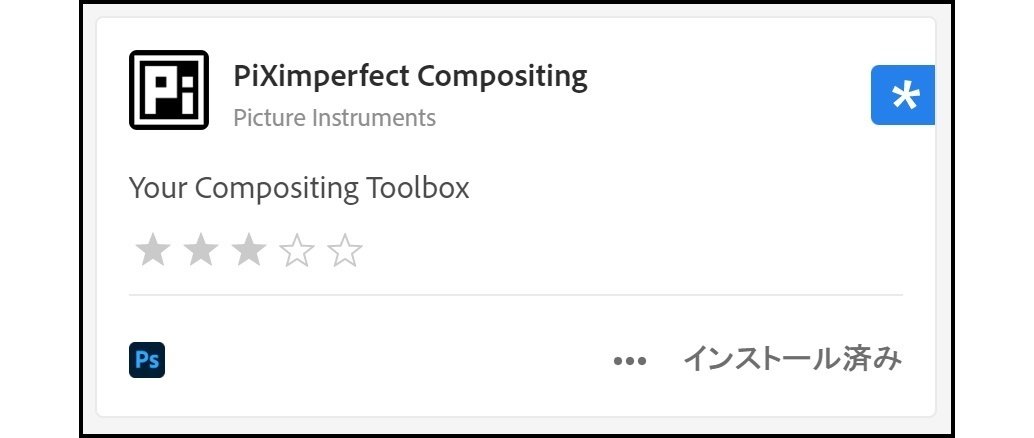Give five stars with the last star
Image resolution: width=1034 pixels, height=438 pixels.
pos(345,250)
